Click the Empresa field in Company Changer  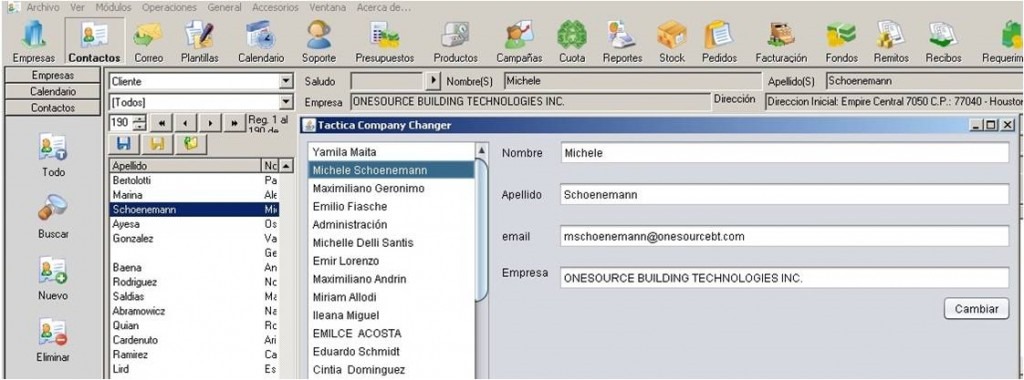(x=784, y=277)
